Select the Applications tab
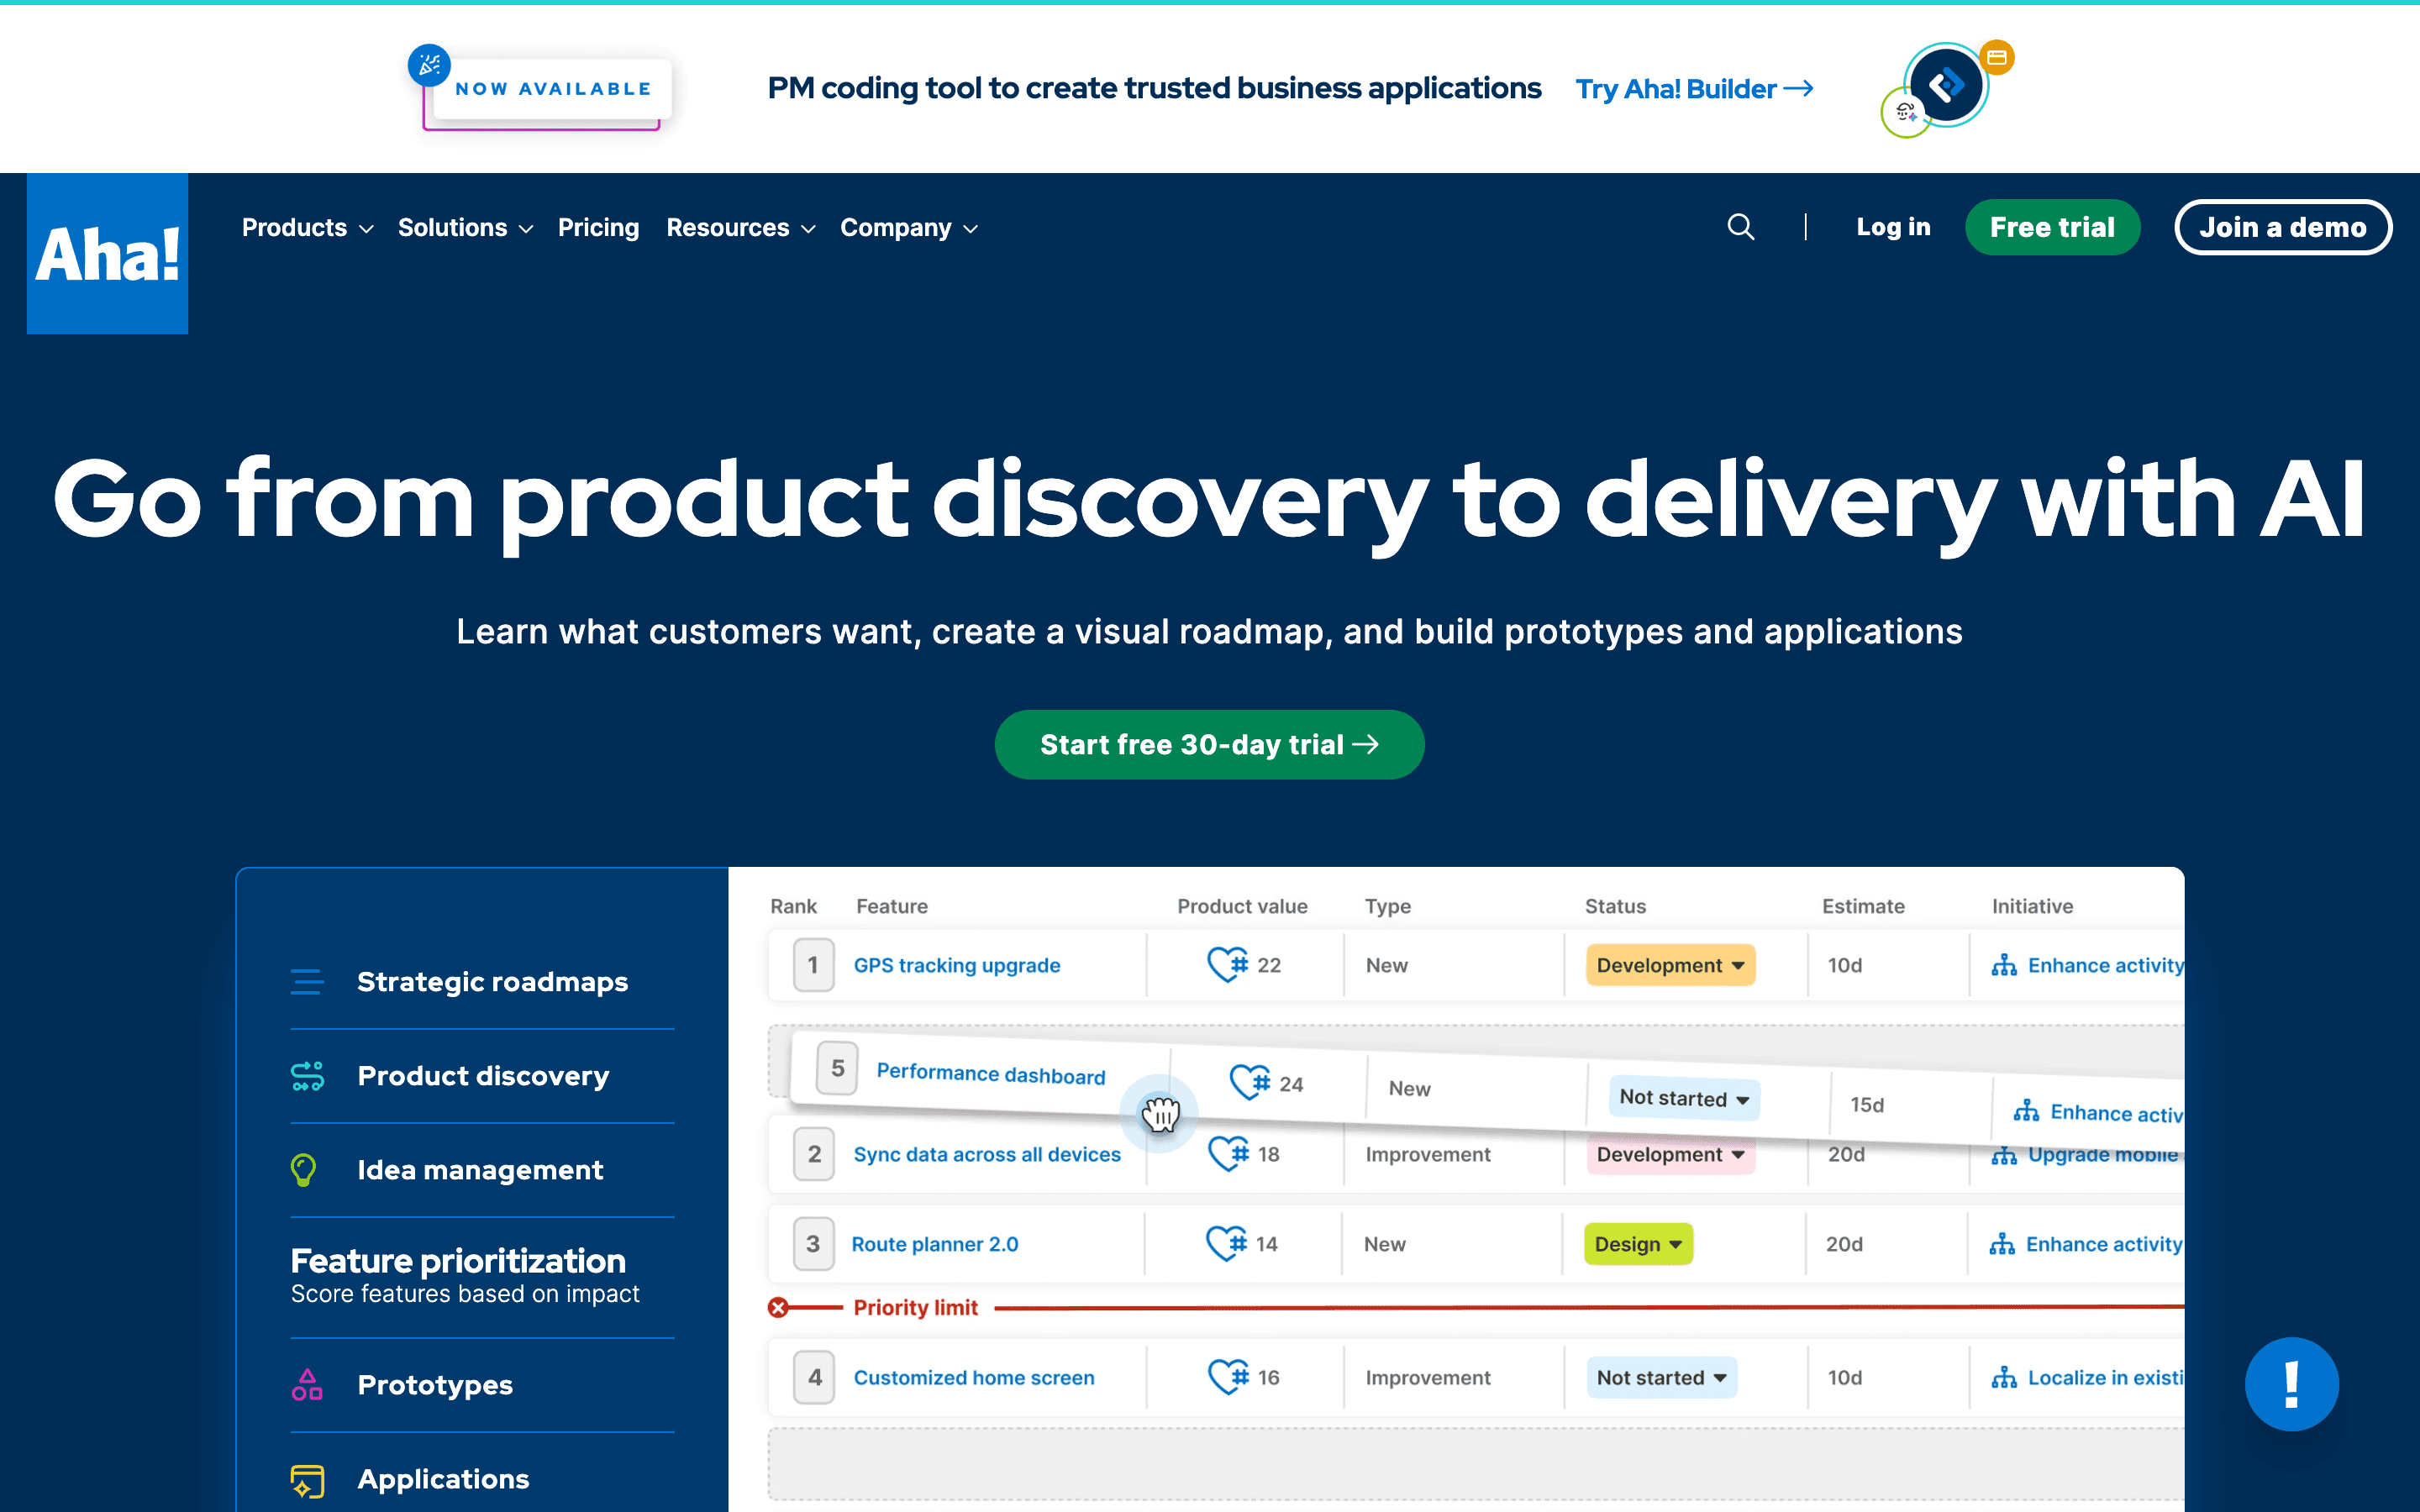Screen dimensions: 2420x1512 pyautogui.click(x=482, y=1479)
